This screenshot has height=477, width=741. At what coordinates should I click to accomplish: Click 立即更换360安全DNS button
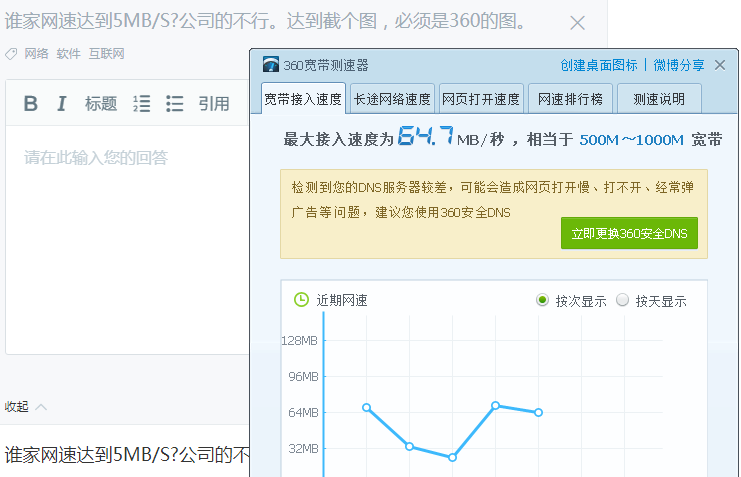point(629,233)
